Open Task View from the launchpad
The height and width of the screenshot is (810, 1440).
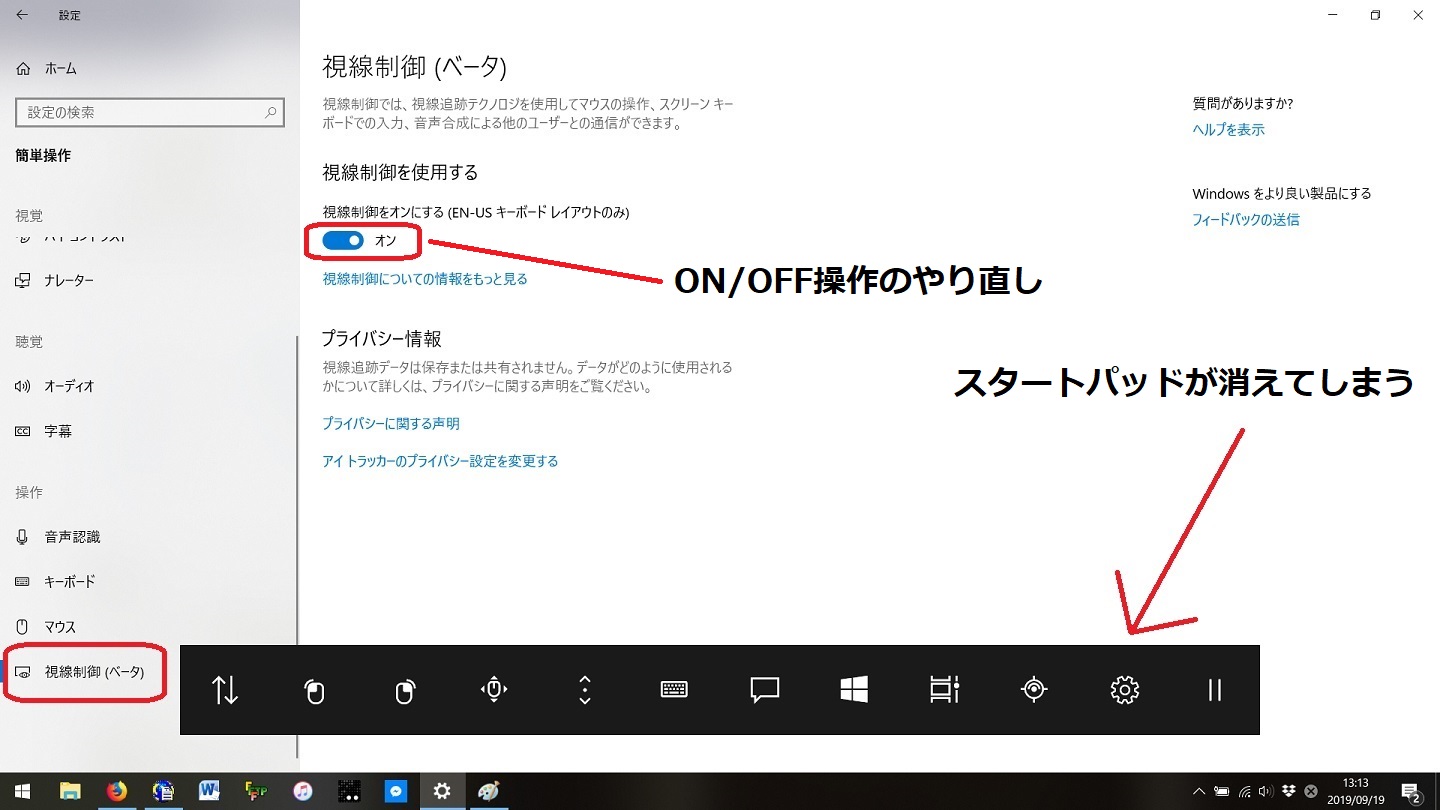[944, 690]
